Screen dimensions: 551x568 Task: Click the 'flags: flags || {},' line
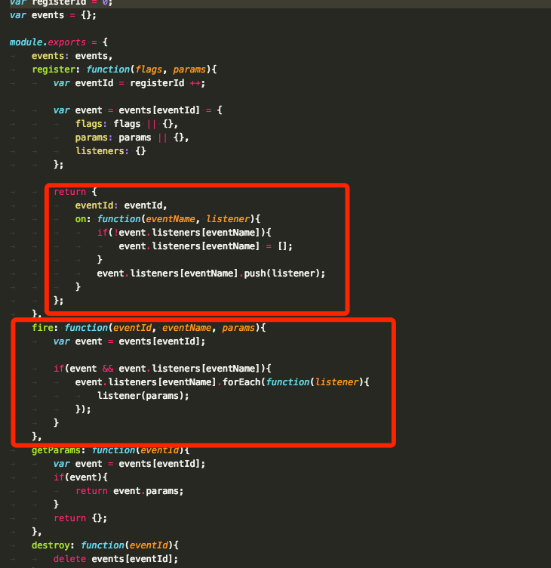pyautogui.click(x=127, y=124)
